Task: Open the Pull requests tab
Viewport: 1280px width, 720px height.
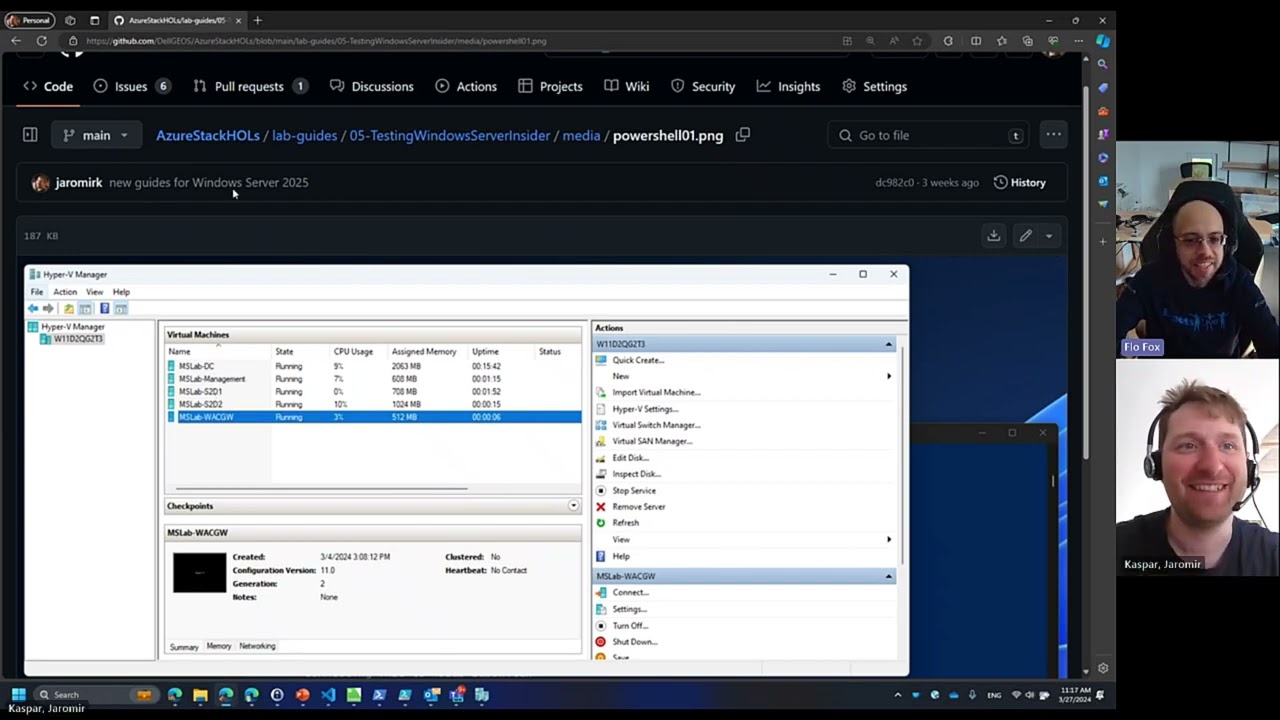Action: [x=249, y=86]
